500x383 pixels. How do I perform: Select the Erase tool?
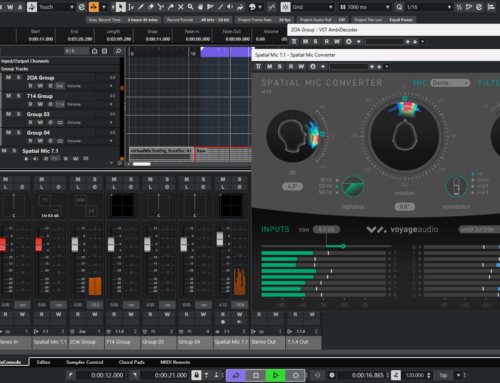point(151,7)
